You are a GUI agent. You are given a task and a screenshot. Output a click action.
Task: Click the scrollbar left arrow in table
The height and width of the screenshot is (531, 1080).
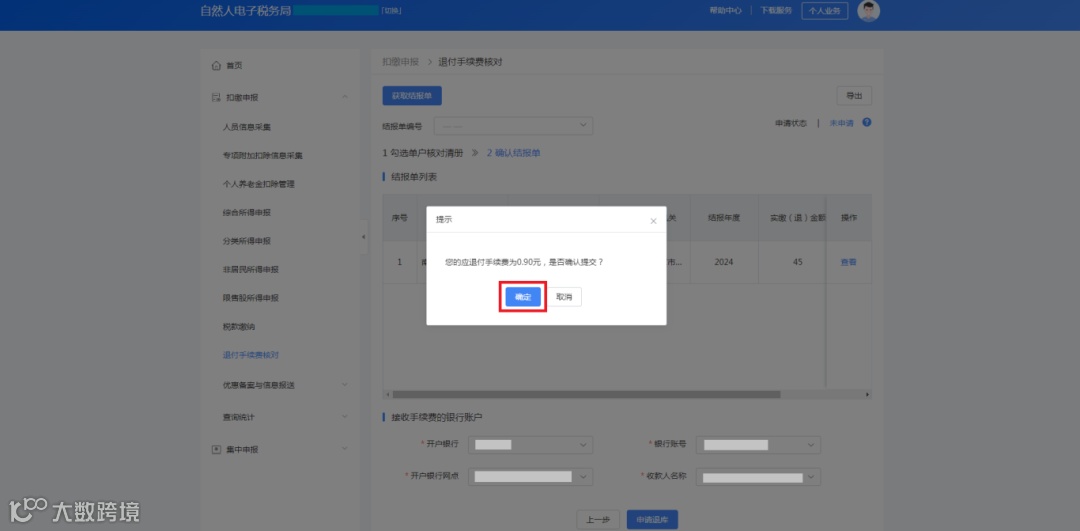387,395
